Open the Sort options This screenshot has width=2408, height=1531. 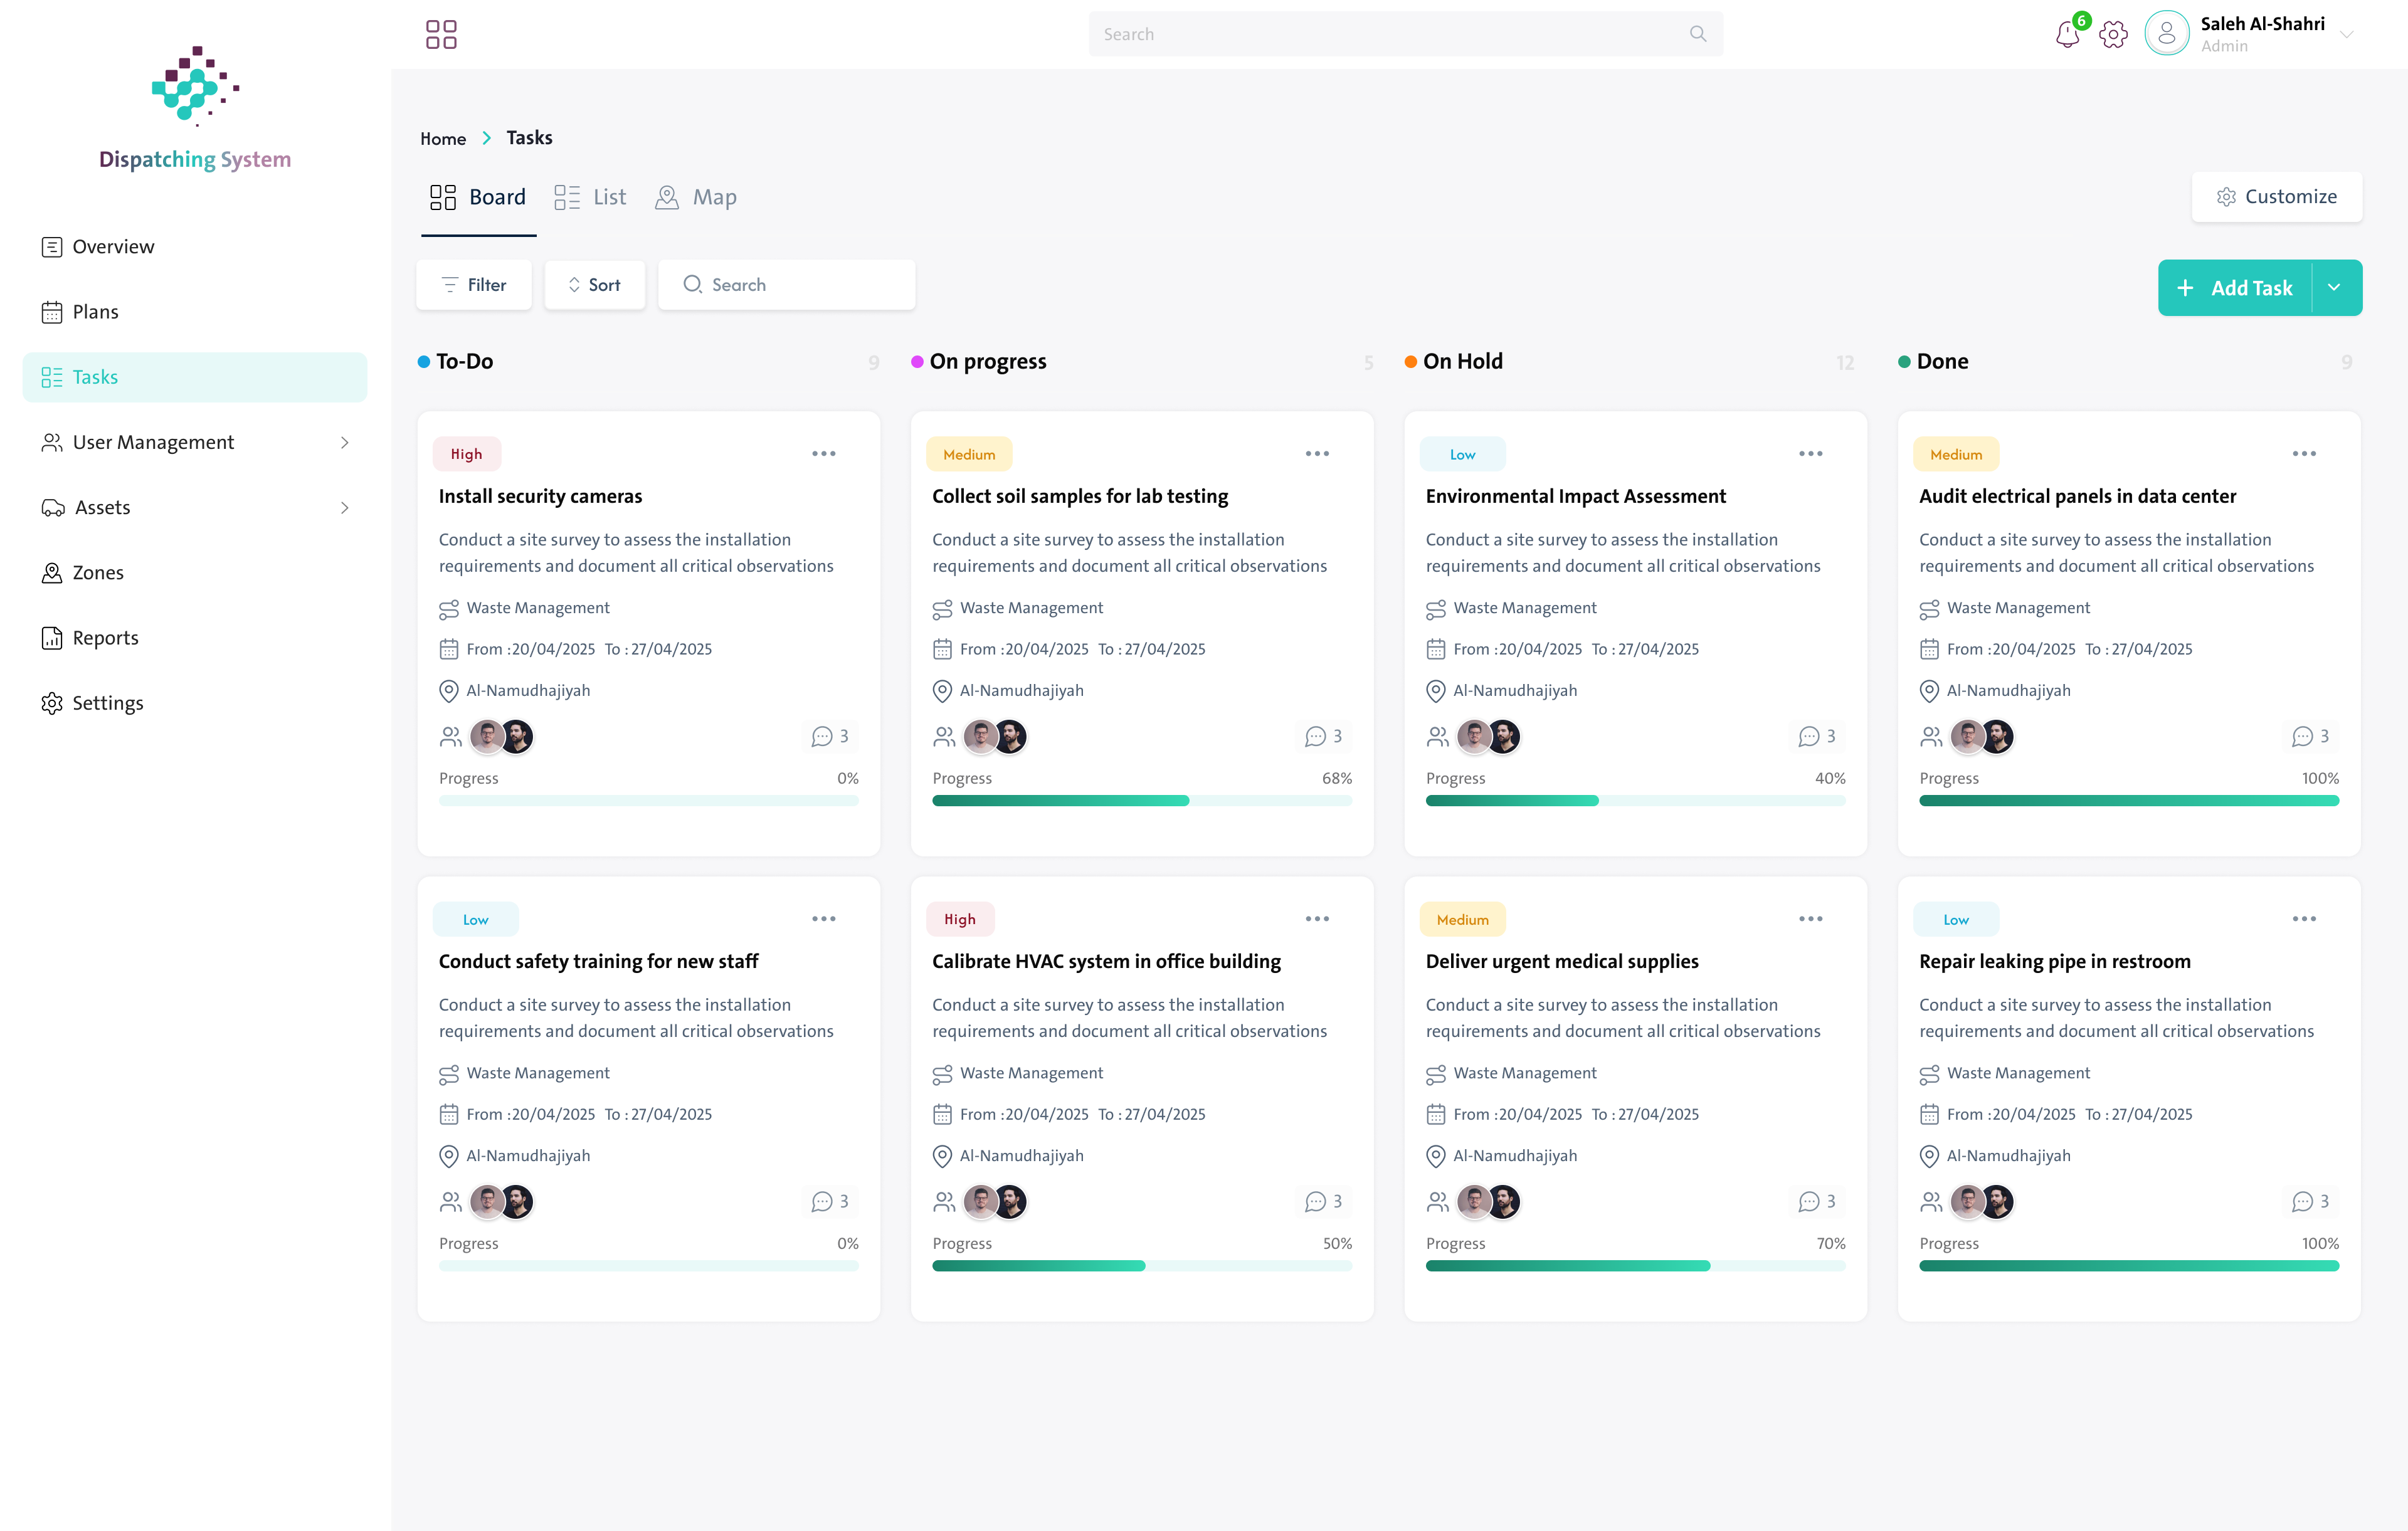(595, 285)
